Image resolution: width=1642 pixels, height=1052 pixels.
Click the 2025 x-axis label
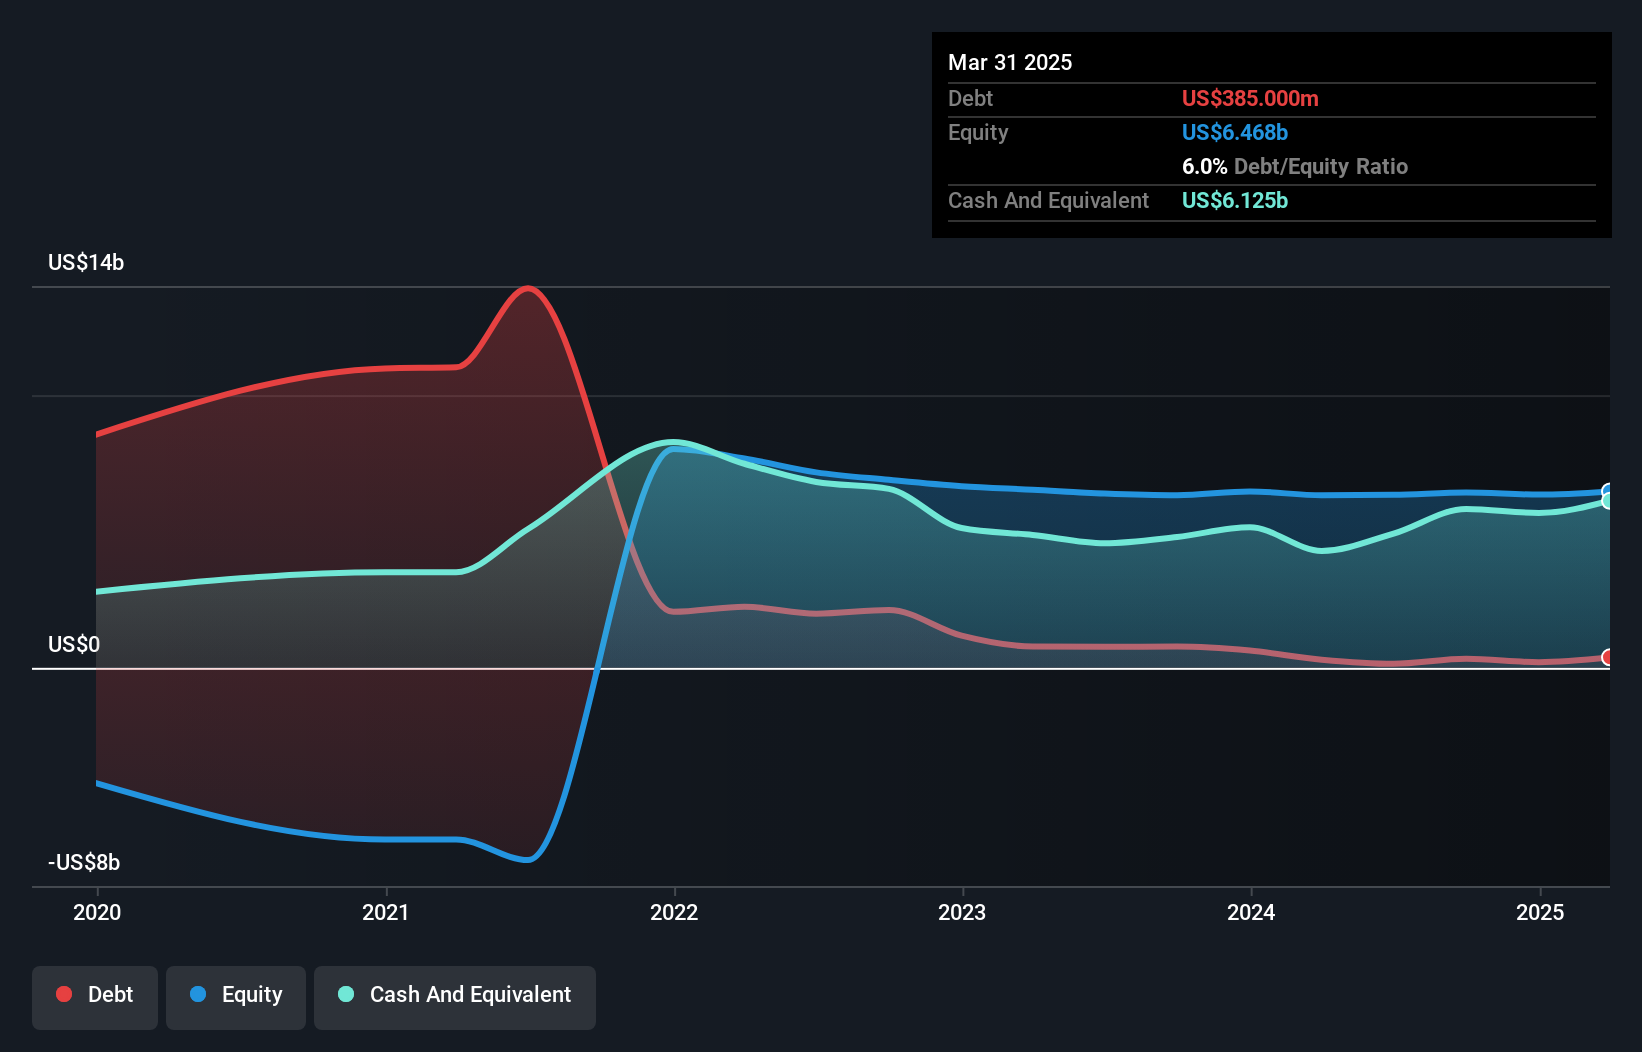click(x=1540, y=912)
